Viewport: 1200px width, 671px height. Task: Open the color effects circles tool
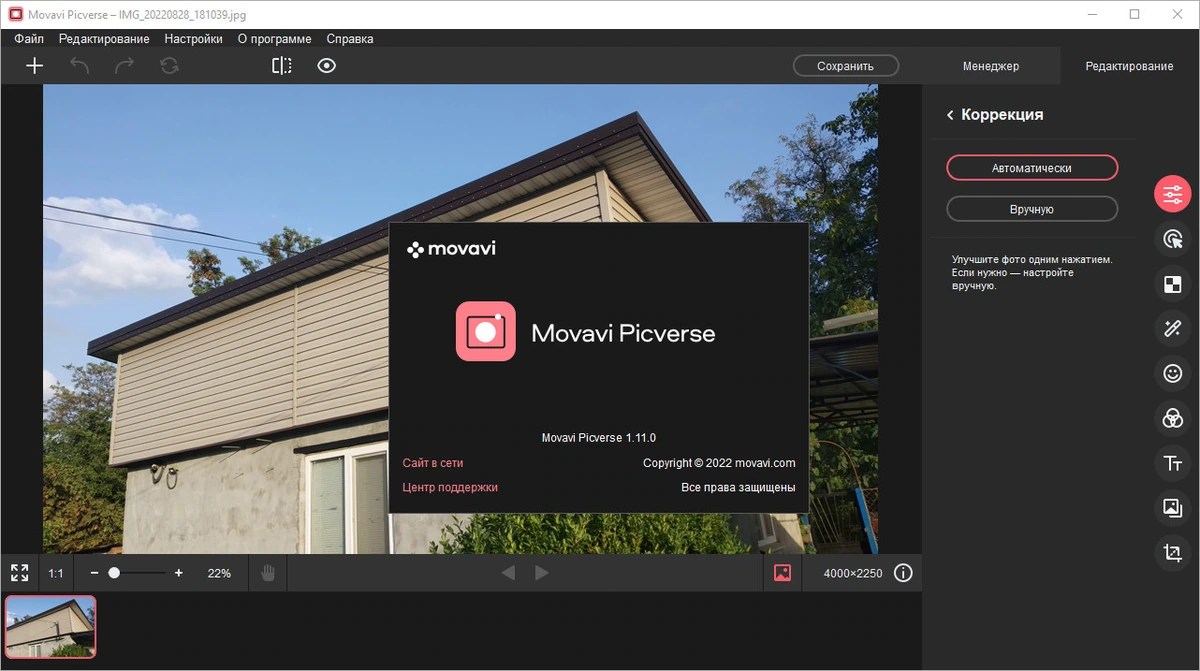(1173, 418)
